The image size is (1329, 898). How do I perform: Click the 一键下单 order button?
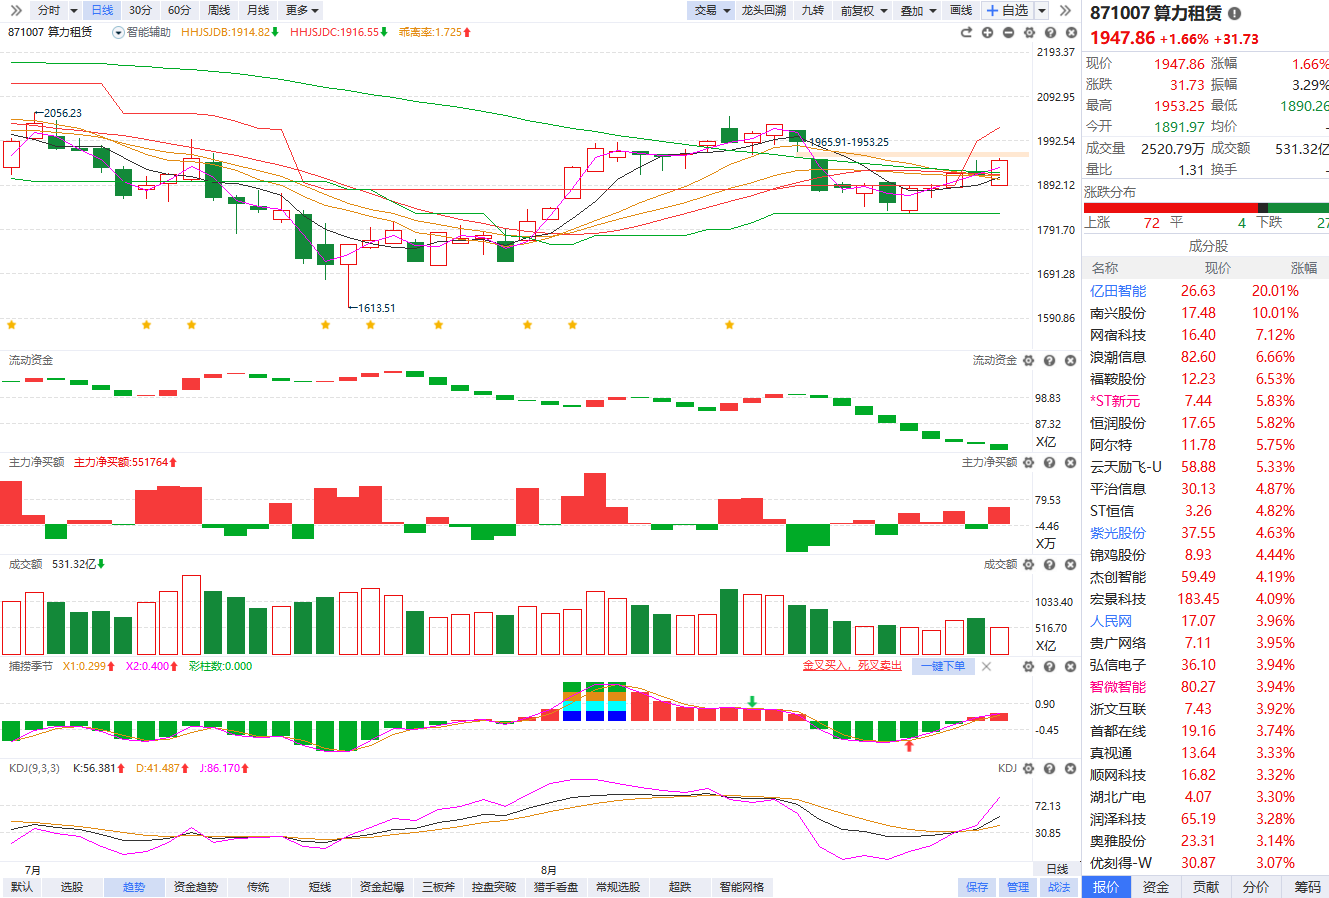click(943, 666)
